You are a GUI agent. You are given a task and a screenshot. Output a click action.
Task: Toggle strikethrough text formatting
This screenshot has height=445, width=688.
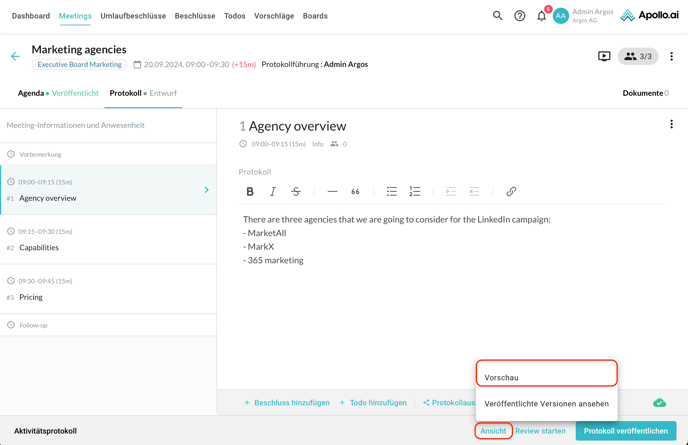pyautogui.click(x=296, y=192)
